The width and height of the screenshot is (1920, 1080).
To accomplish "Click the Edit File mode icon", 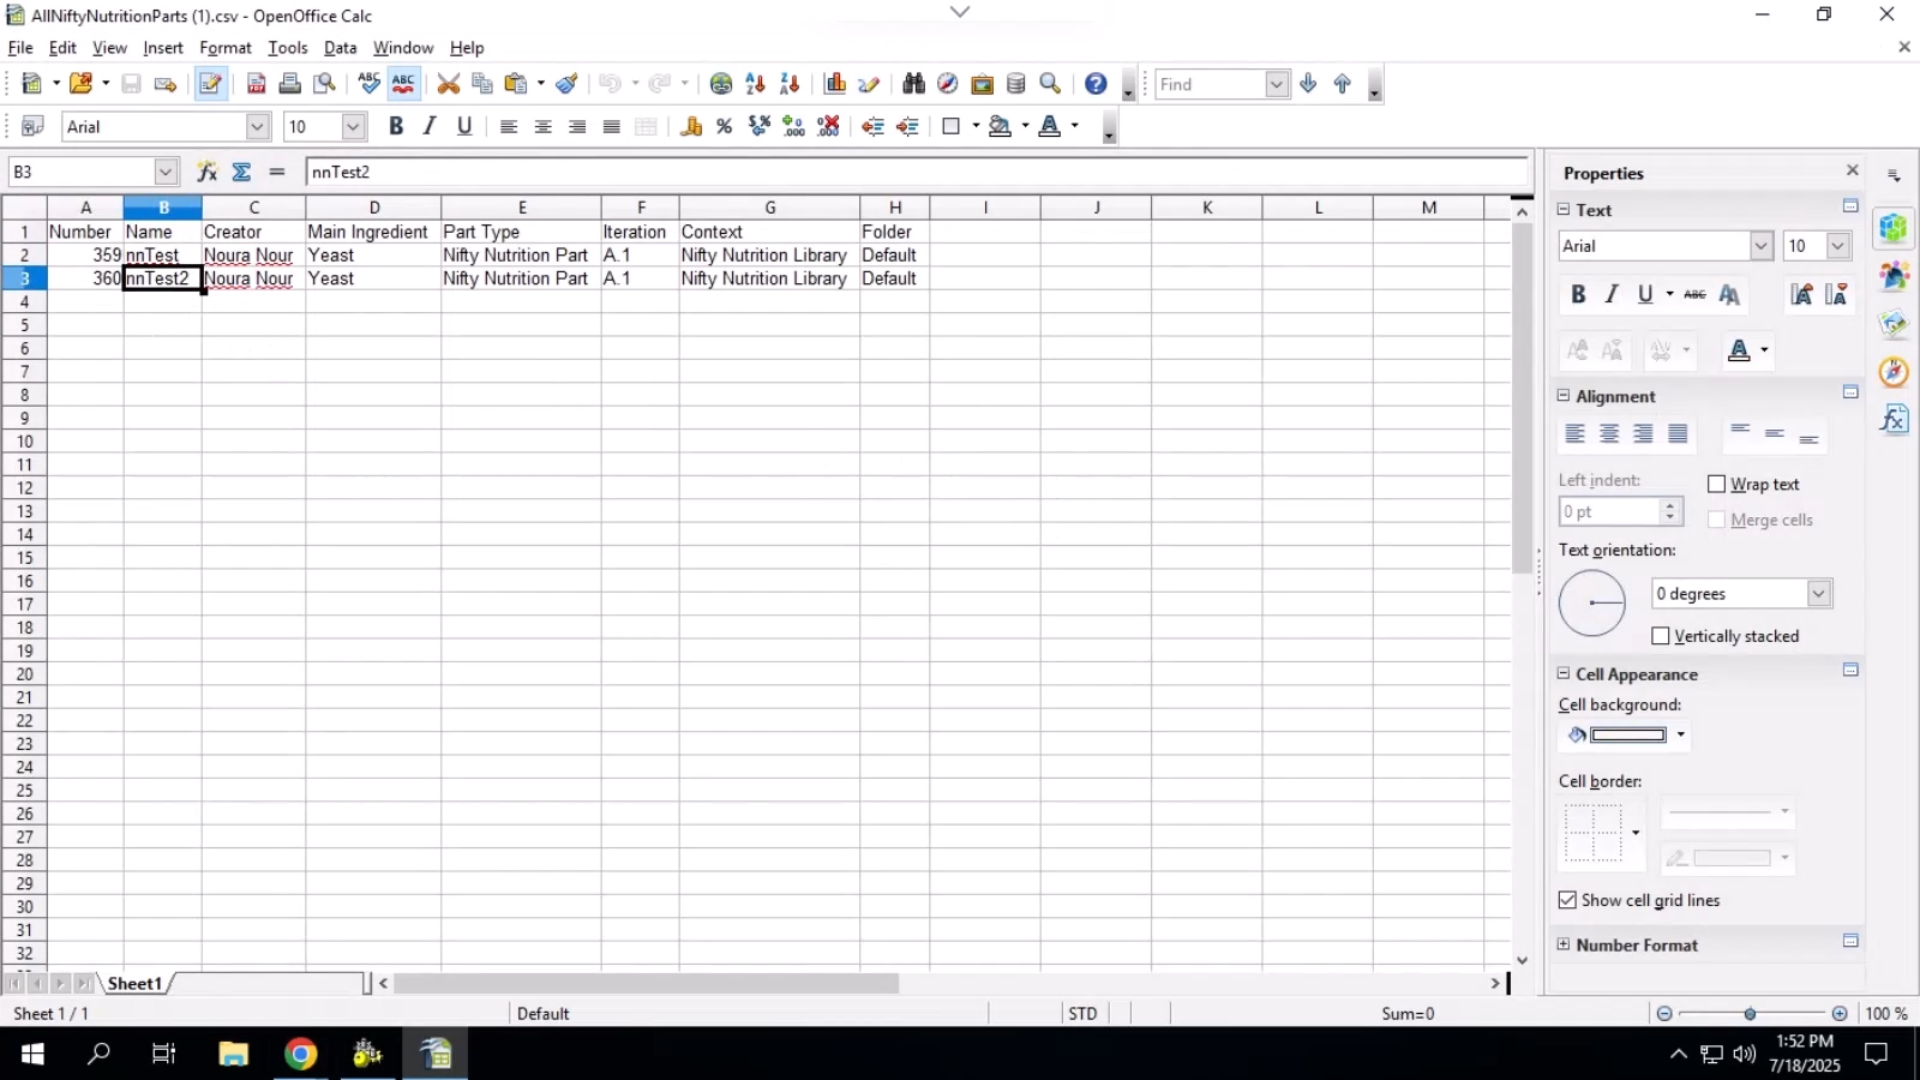I will pos(210,84).
